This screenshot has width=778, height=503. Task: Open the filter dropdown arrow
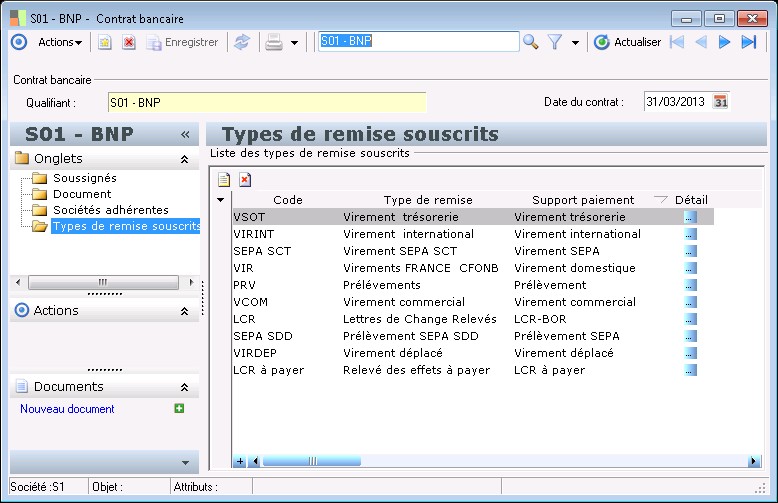[575, 43]
